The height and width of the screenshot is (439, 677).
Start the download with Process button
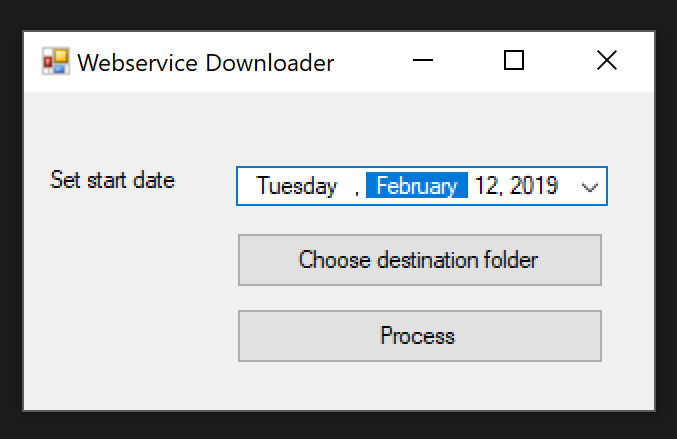tap(419, 336)
